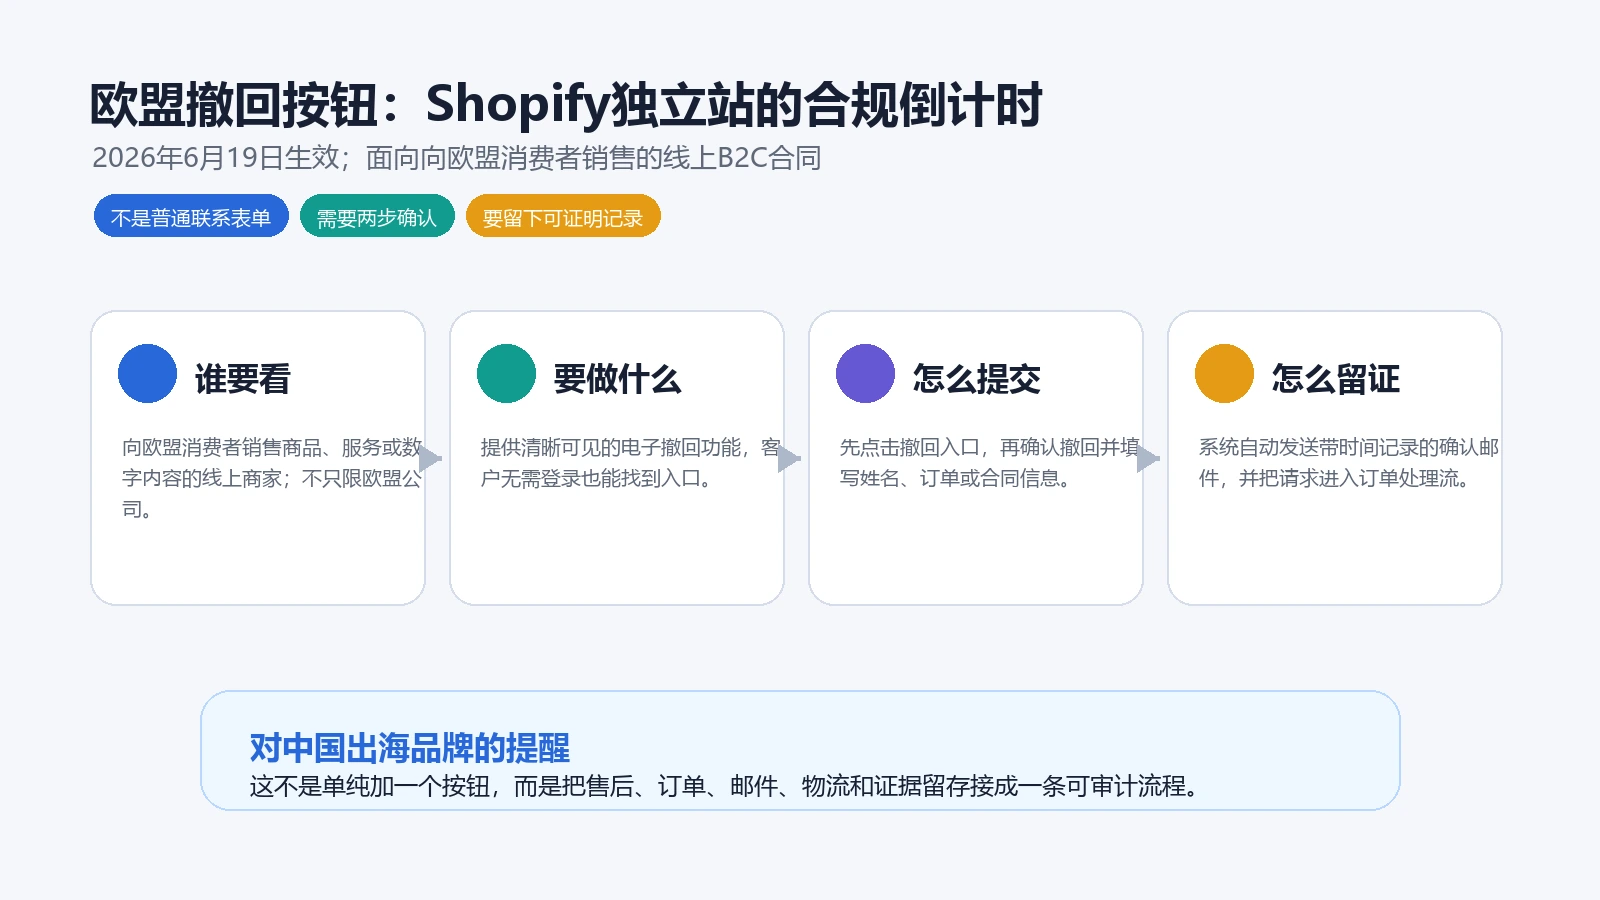Click the teal 需要两步确认 pill tag
This screenshot has height=900, width=1600.
(x=377, y=217)
